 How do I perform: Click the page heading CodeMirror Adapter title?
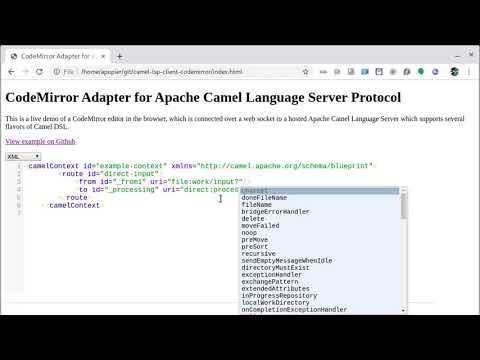[203, 97]
